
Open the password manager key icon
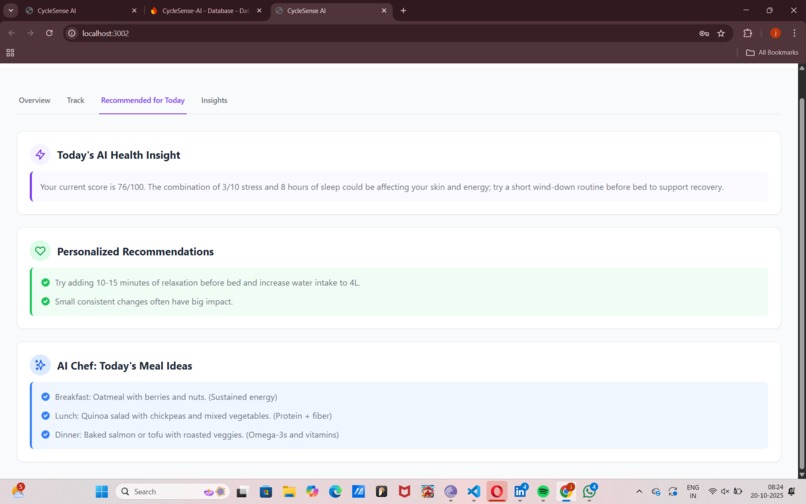tap(704, 33)
